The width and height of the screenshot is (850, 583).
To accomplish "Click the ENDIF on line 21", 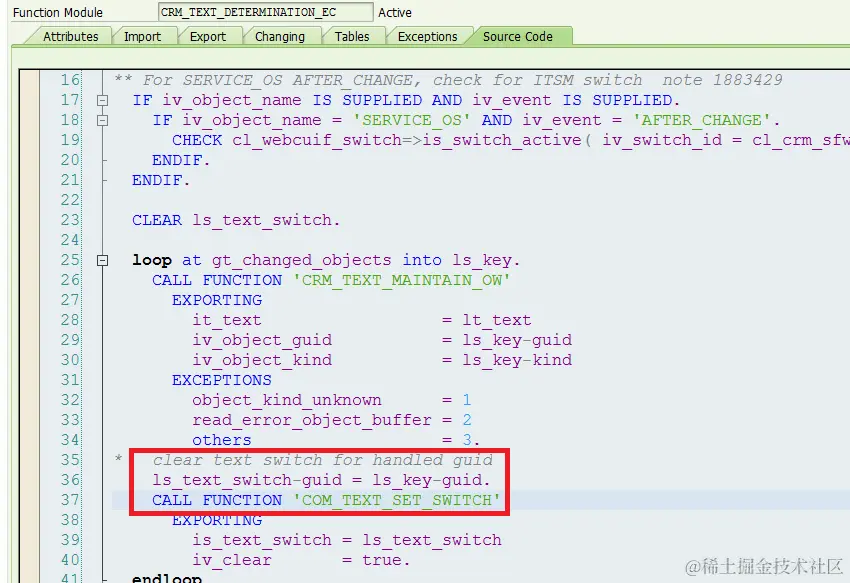I will [161, 181].
